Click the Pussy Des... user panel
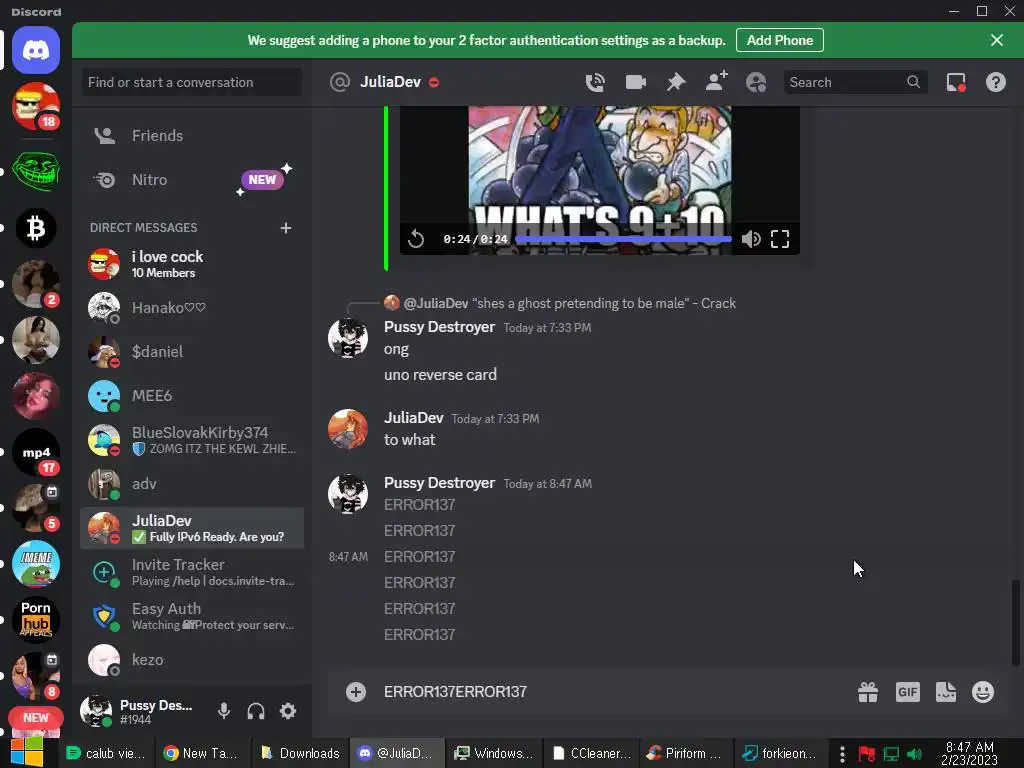 tap(139, 711)
